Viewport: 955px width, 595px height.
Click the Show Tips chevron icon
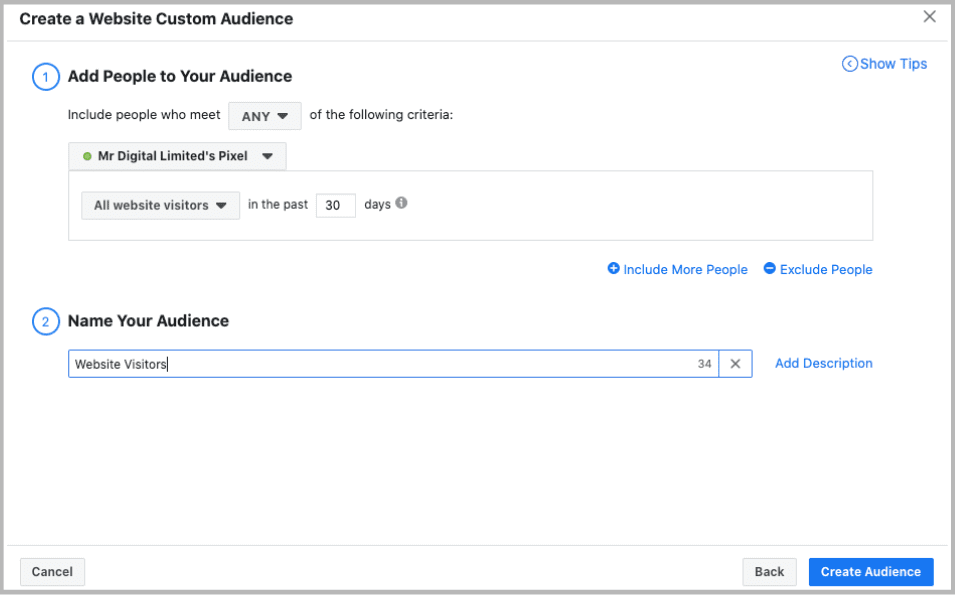(x=850, y=64)
